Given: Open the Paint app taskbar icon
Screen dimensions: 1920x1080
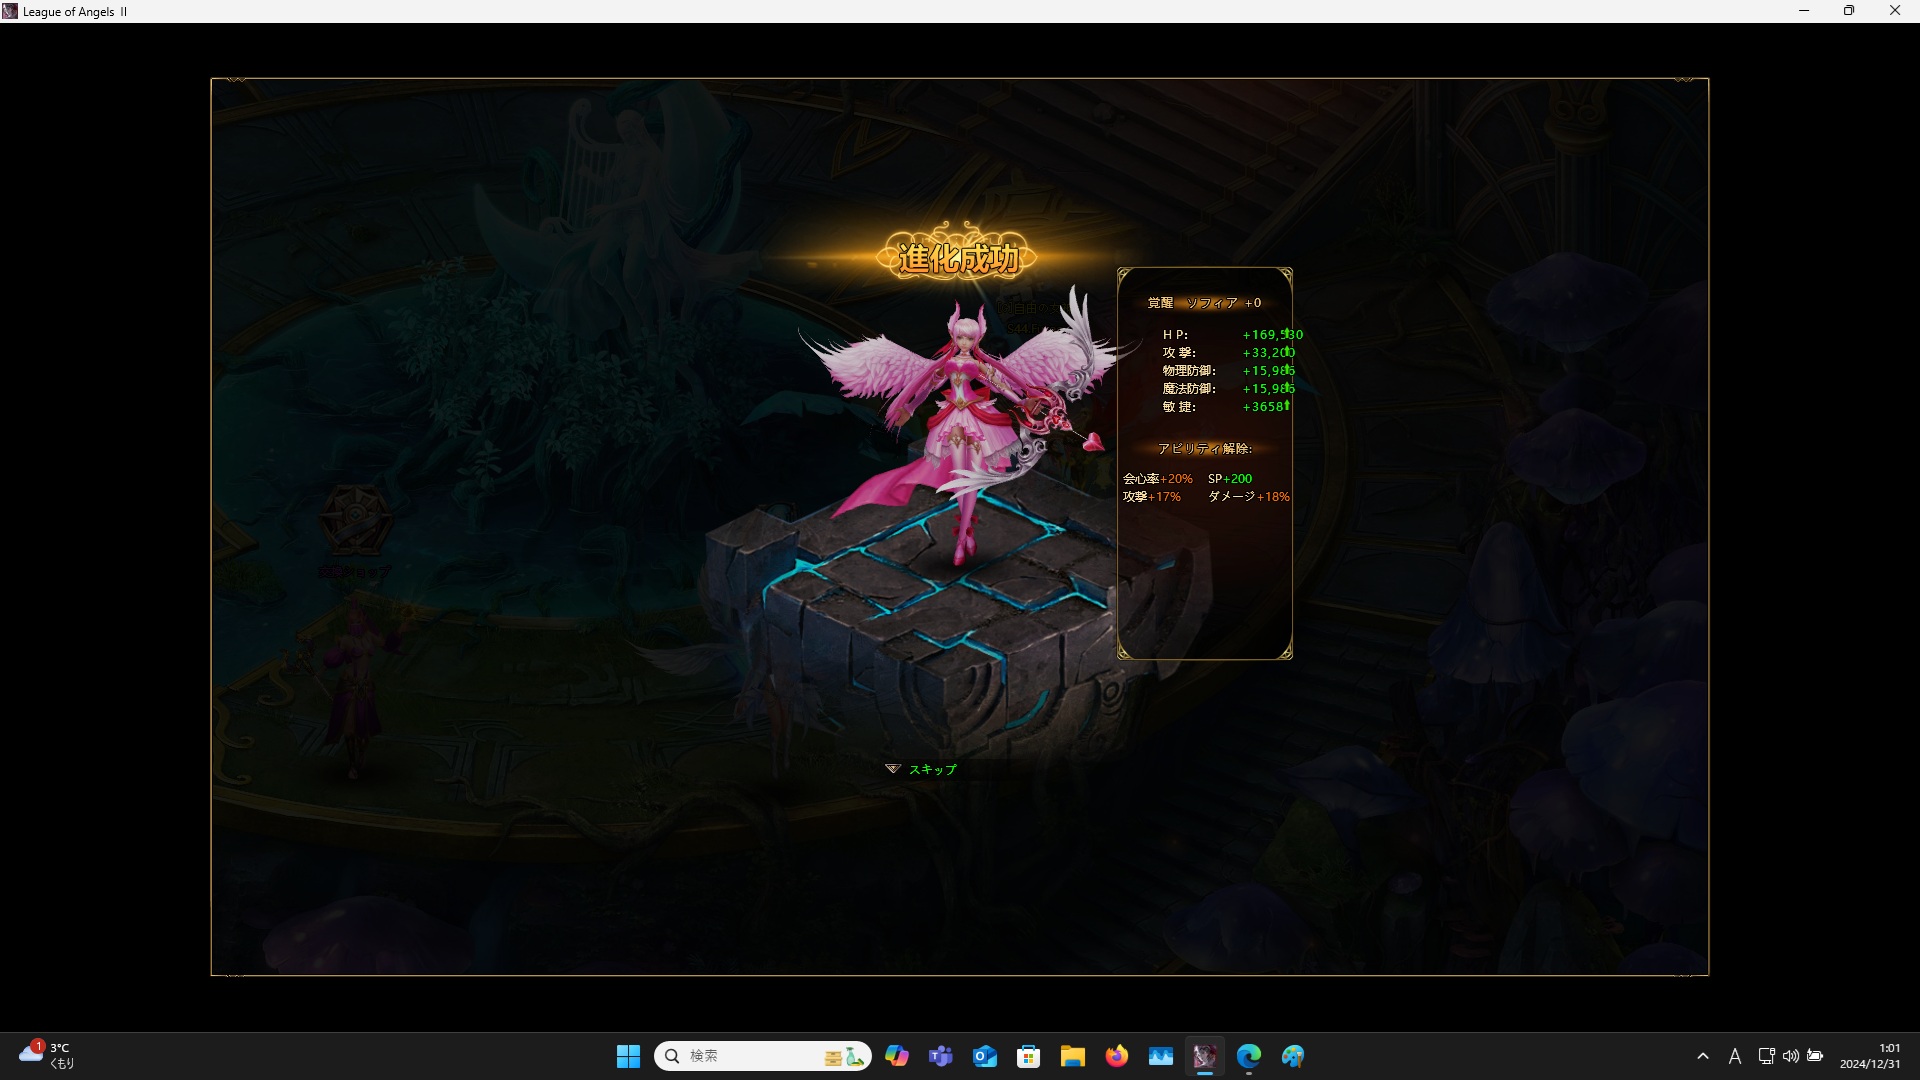Looking at the screenshot, I should 1292,1056.
